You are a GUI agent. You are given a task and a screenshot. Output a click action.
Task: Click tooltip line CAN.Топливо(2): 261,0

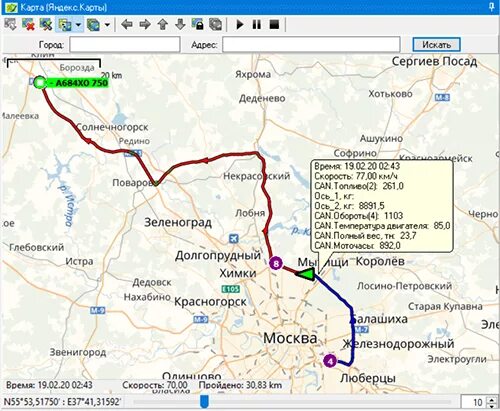tap(359, 186)
